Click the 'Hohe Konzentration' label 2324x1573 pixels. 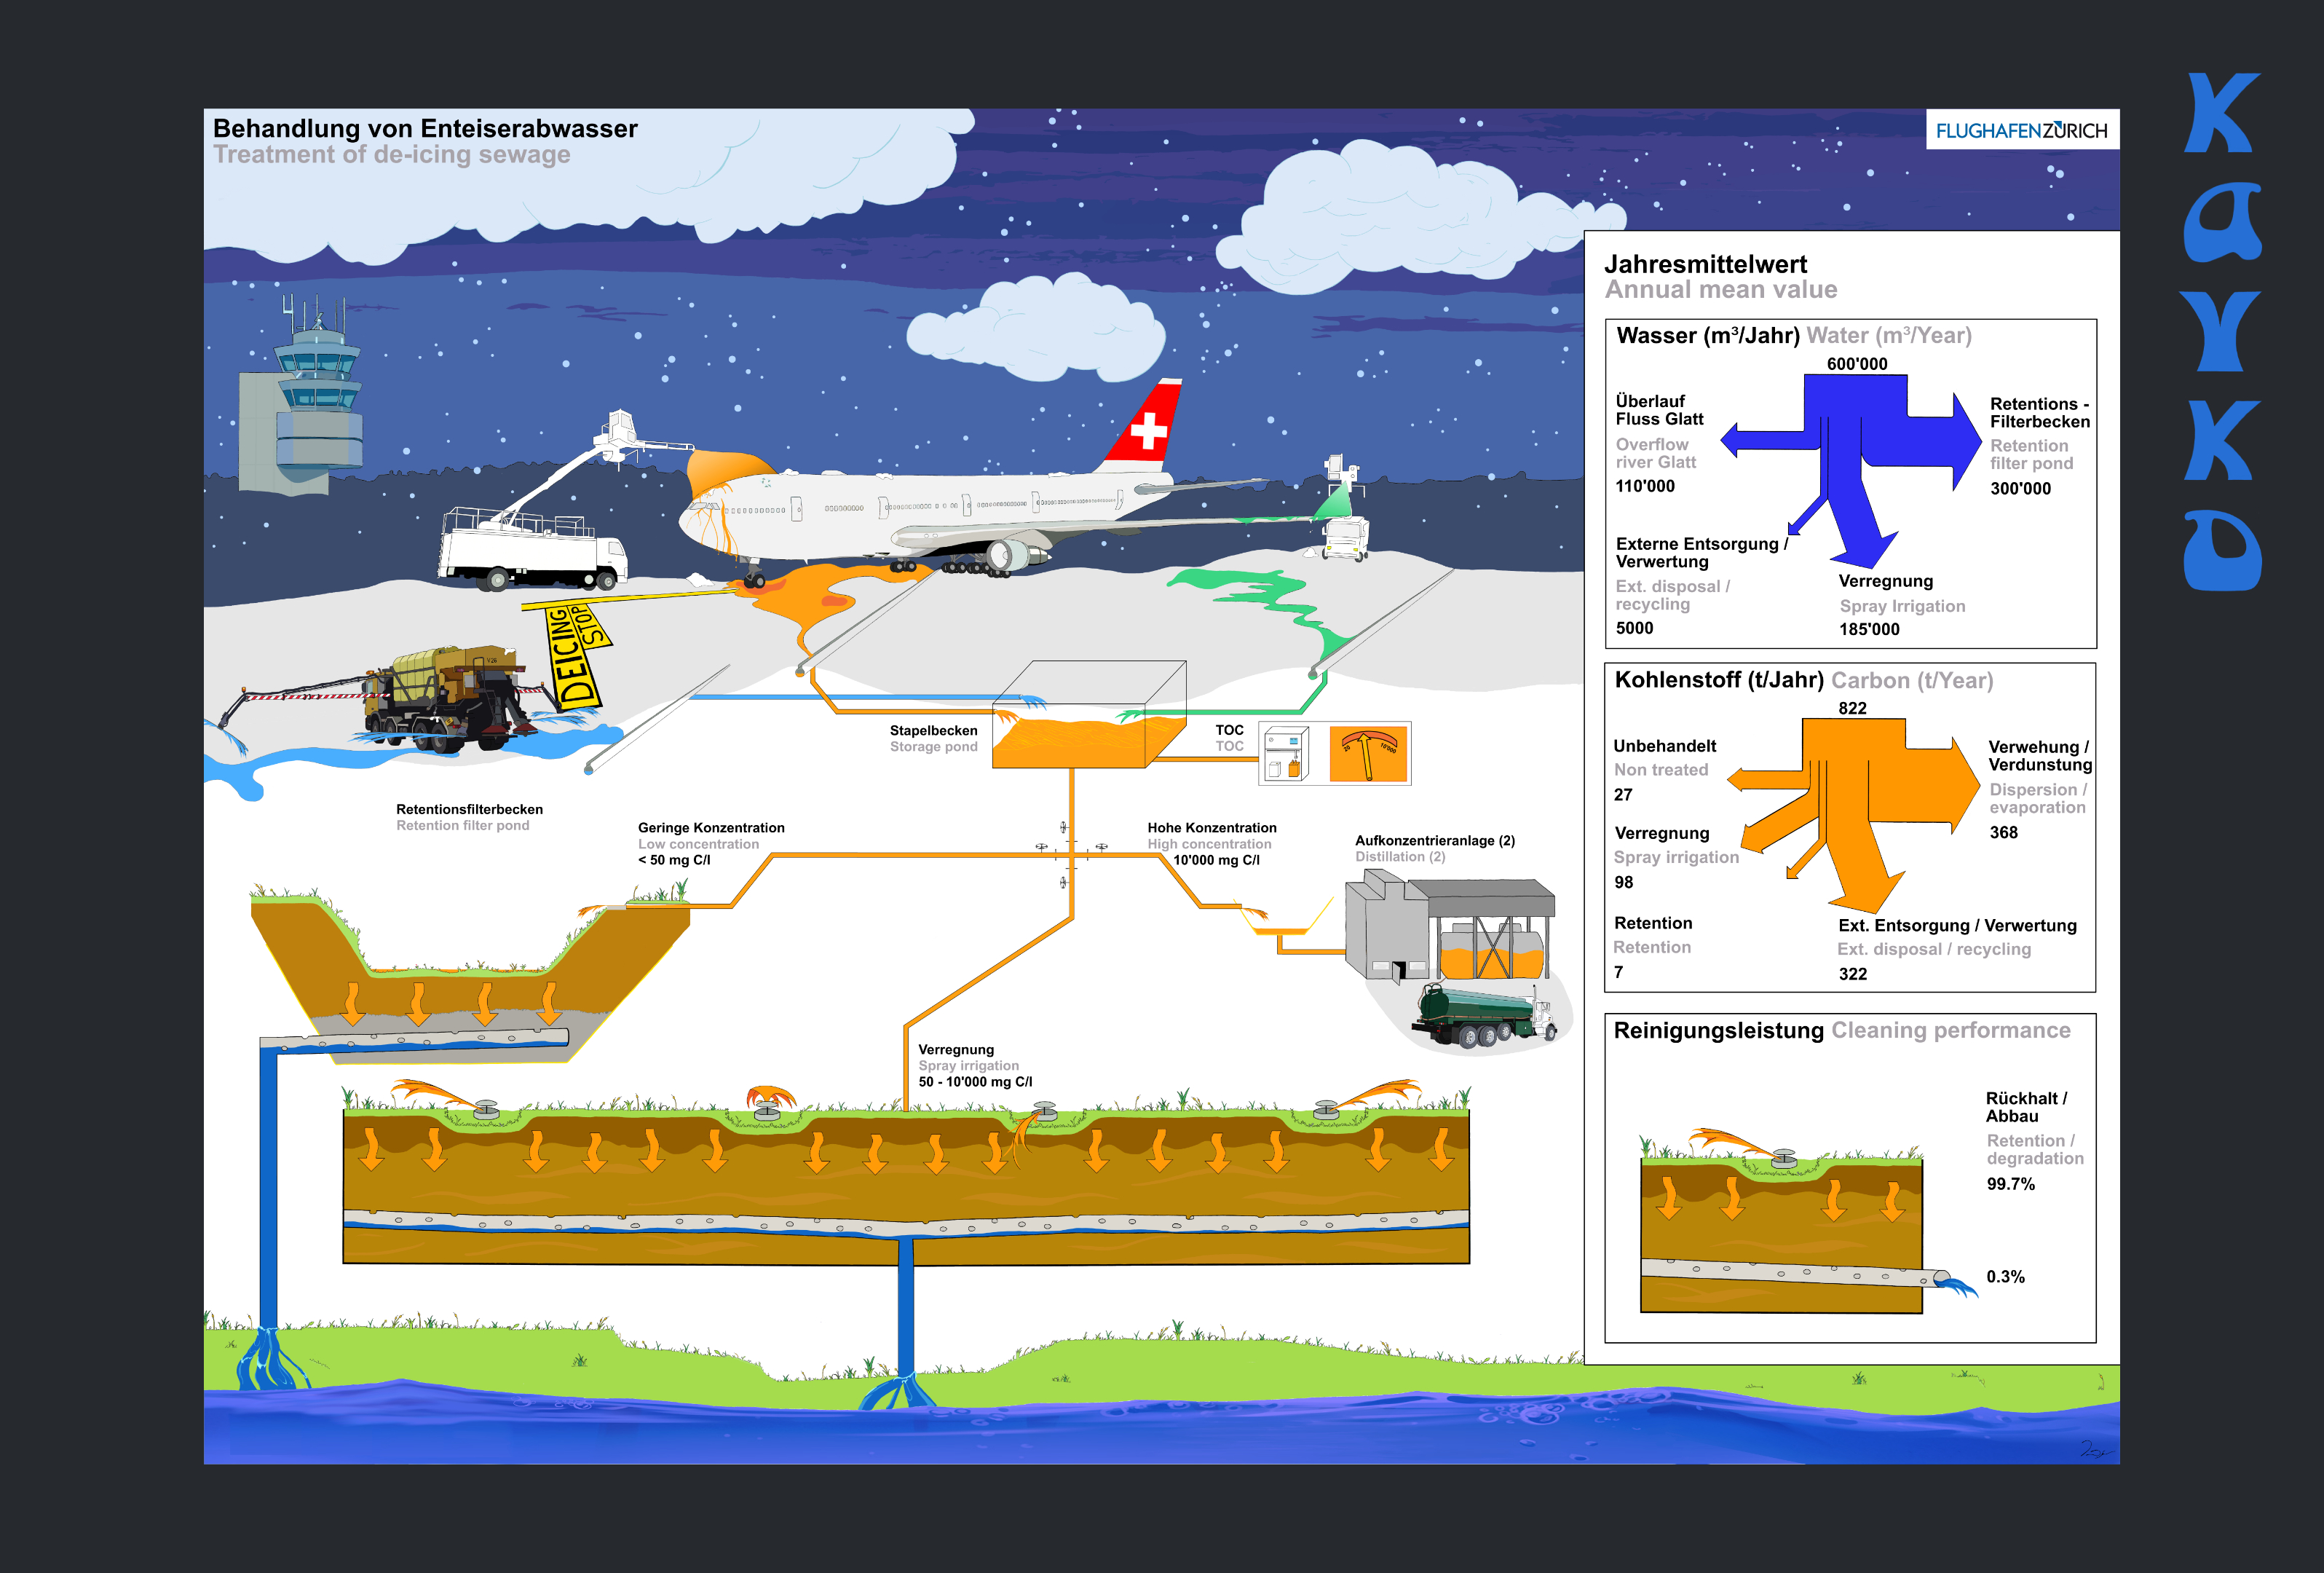coord(1211,827)
